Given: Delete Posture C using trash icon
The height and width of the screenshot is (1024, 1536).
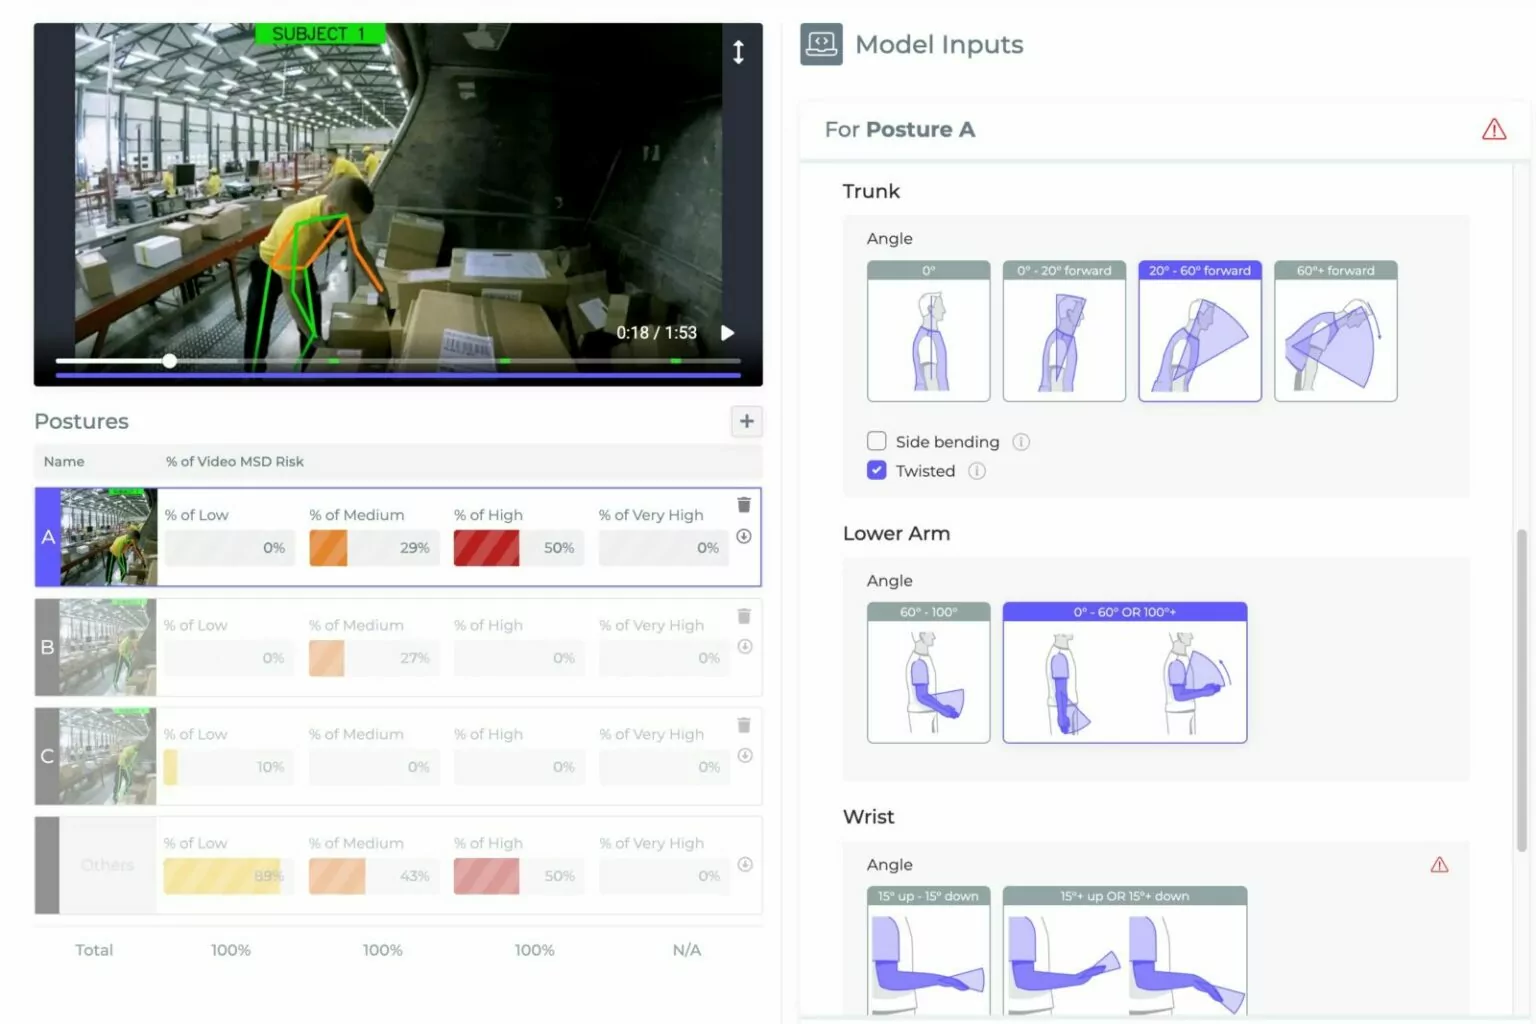Looking at the screenshot, I should pos(744,725).
